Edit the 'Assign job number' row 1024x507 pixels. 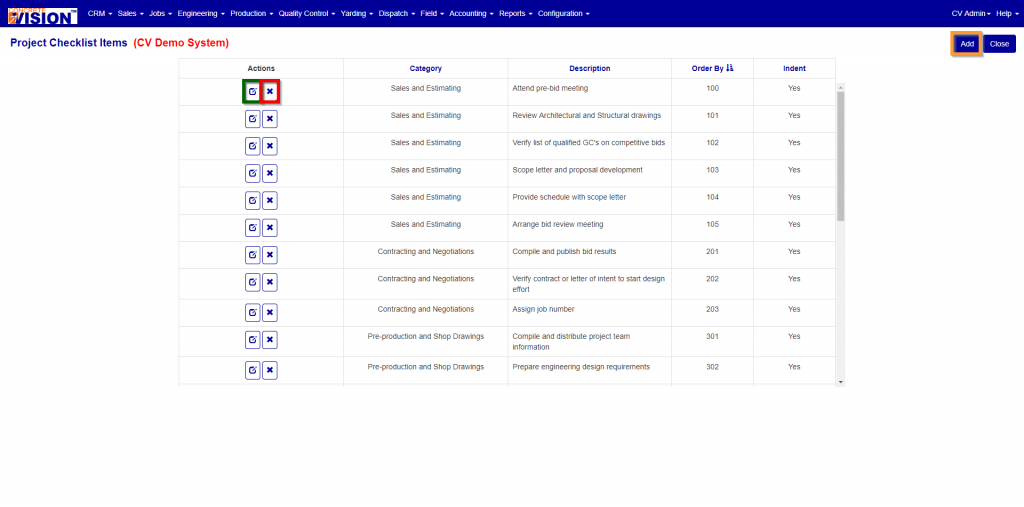click(253, 313)
